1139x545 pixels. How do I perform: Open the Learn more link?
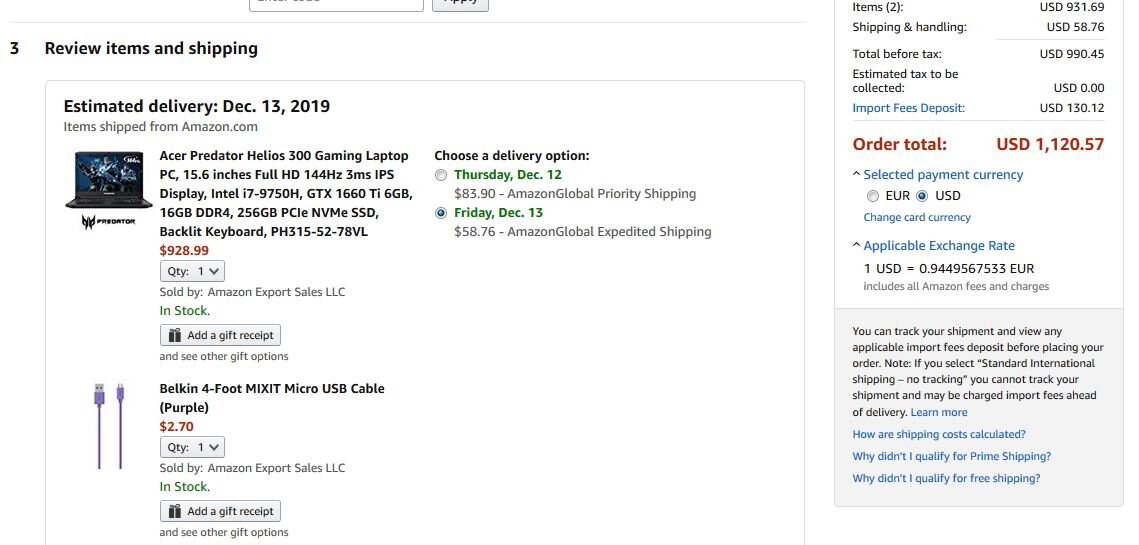pos(939,412)
